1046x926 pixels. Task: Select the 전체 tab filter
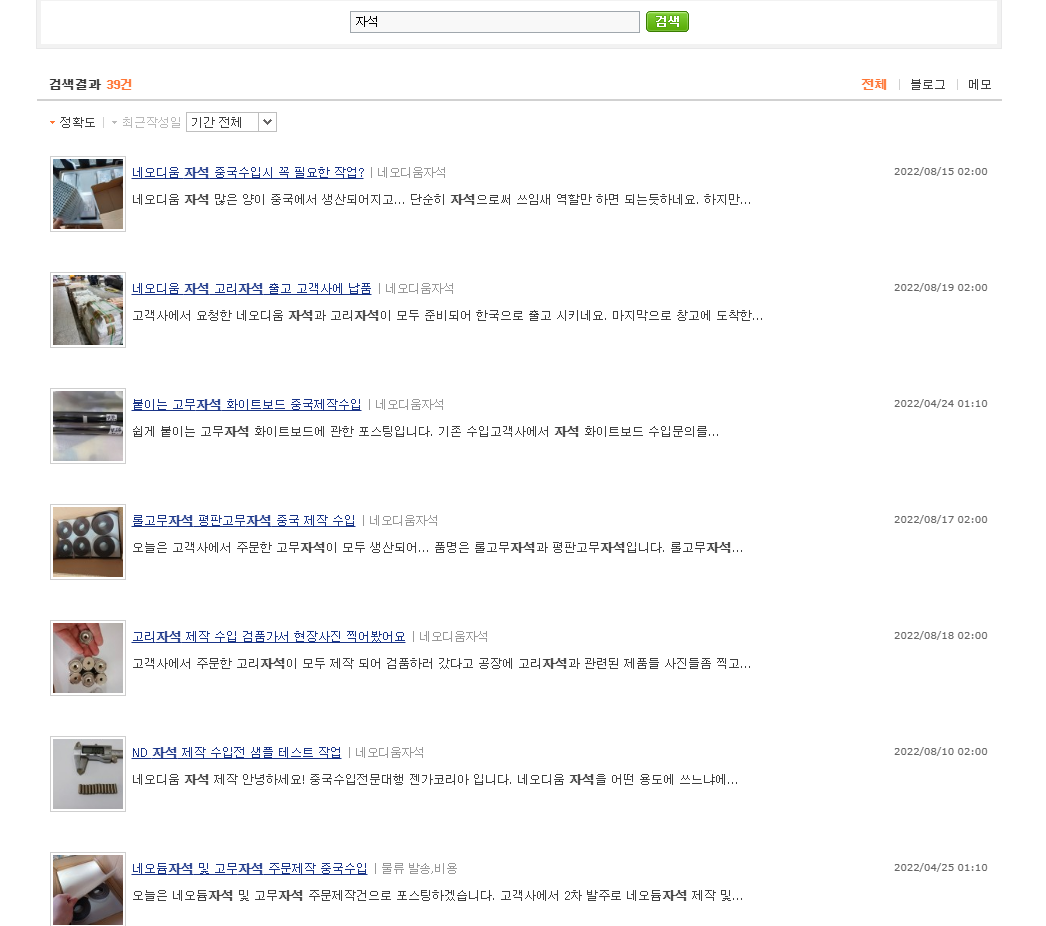874,85
